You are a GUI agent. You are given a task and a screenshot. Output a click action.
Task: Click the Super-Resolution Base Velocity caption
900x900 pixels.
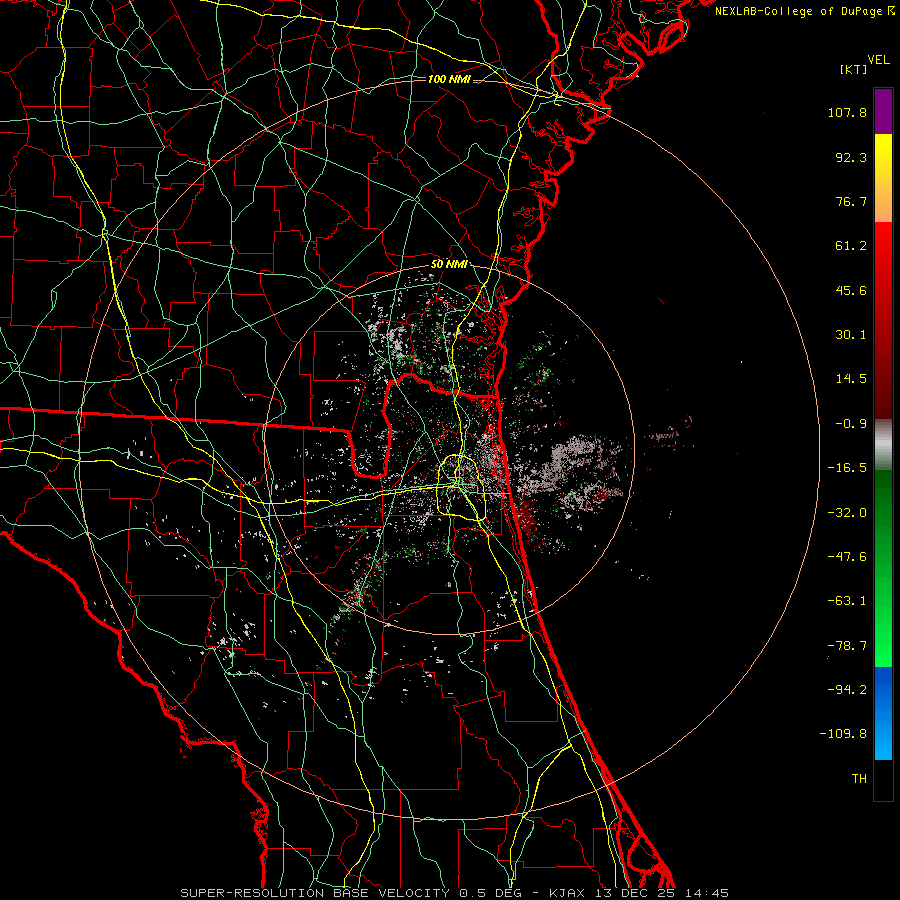[454, 893]
